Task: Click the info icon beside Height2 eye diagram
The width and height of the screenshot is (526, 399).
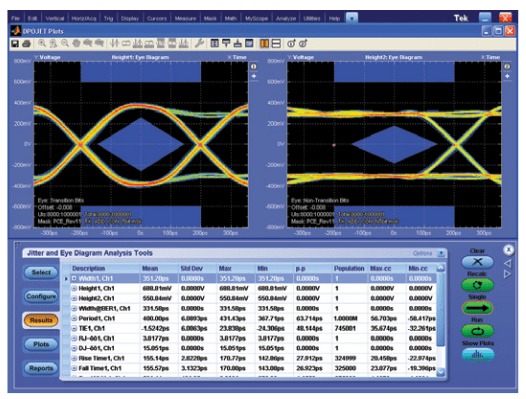Action: [x=507, y=67]
